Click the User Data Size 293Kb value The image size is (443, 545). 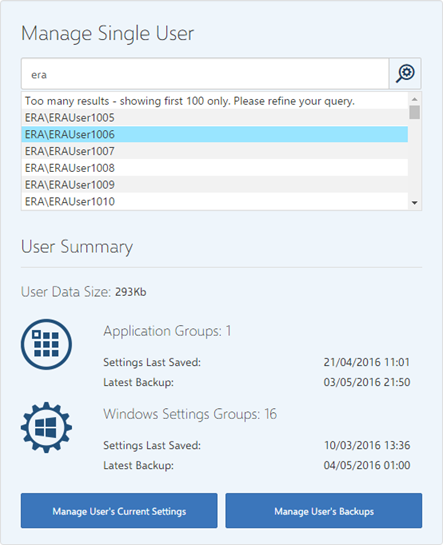coord(131,292)
